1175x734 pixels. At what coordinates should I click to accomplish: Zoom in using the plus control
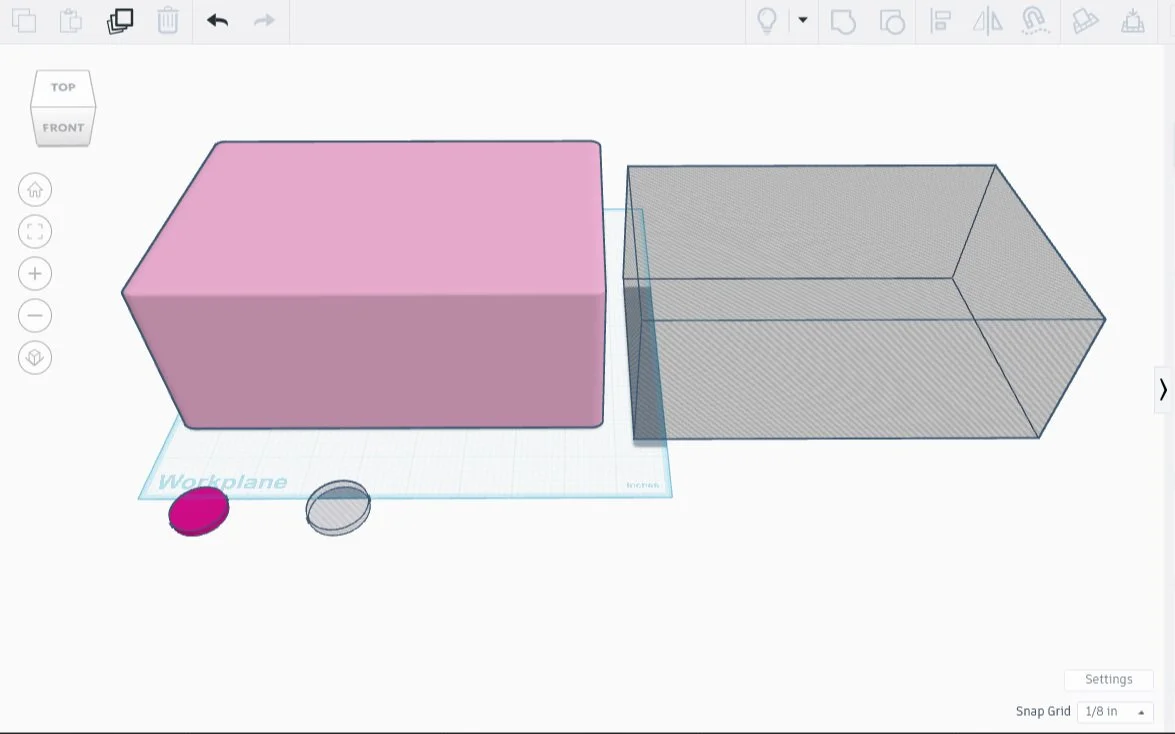(35, 273)
